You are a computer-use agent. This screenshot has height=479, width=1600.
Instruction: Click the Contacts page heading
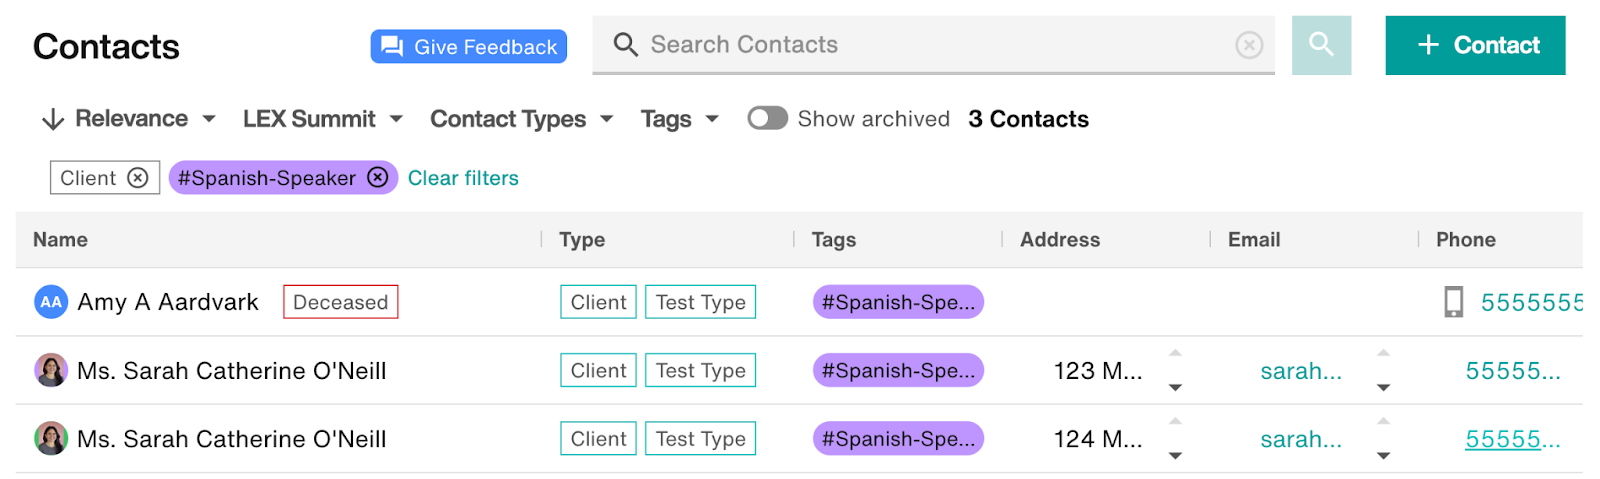click(106, 46)
